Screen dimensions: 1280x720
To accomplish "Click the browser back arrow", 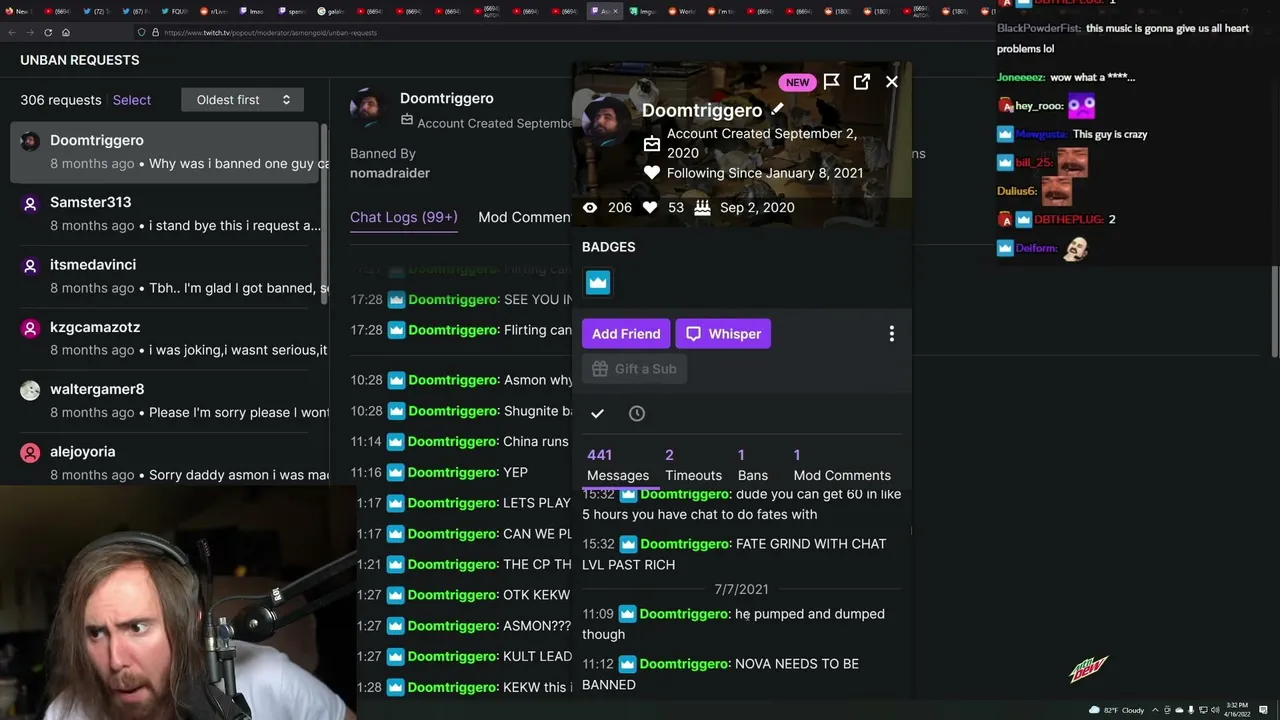I will [x=11, y=32].
